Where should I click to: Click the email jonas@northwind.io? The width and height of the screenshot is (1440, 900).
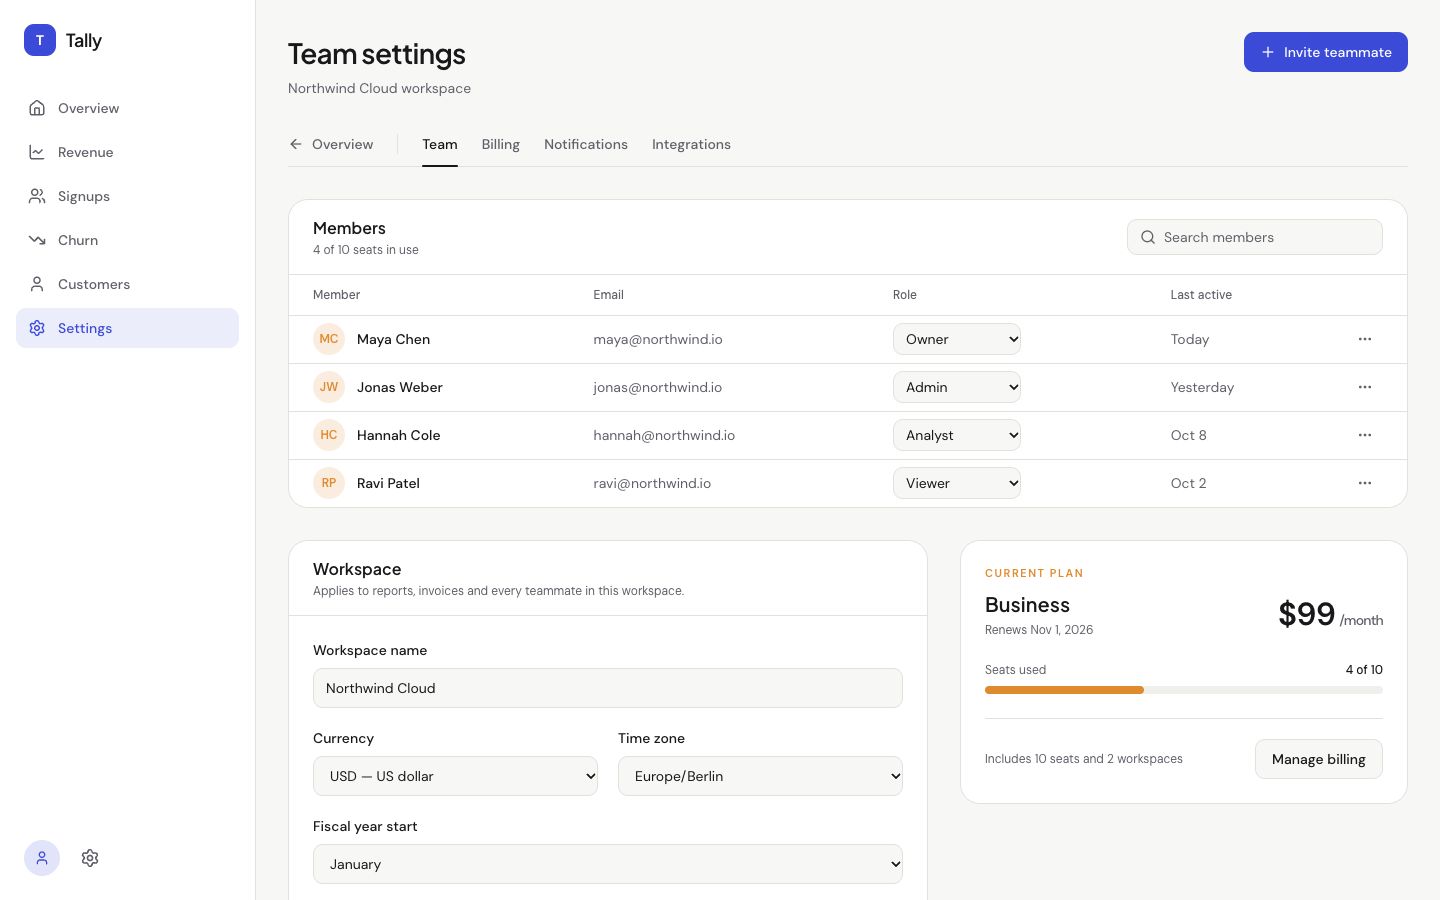(x=658, y=387)
